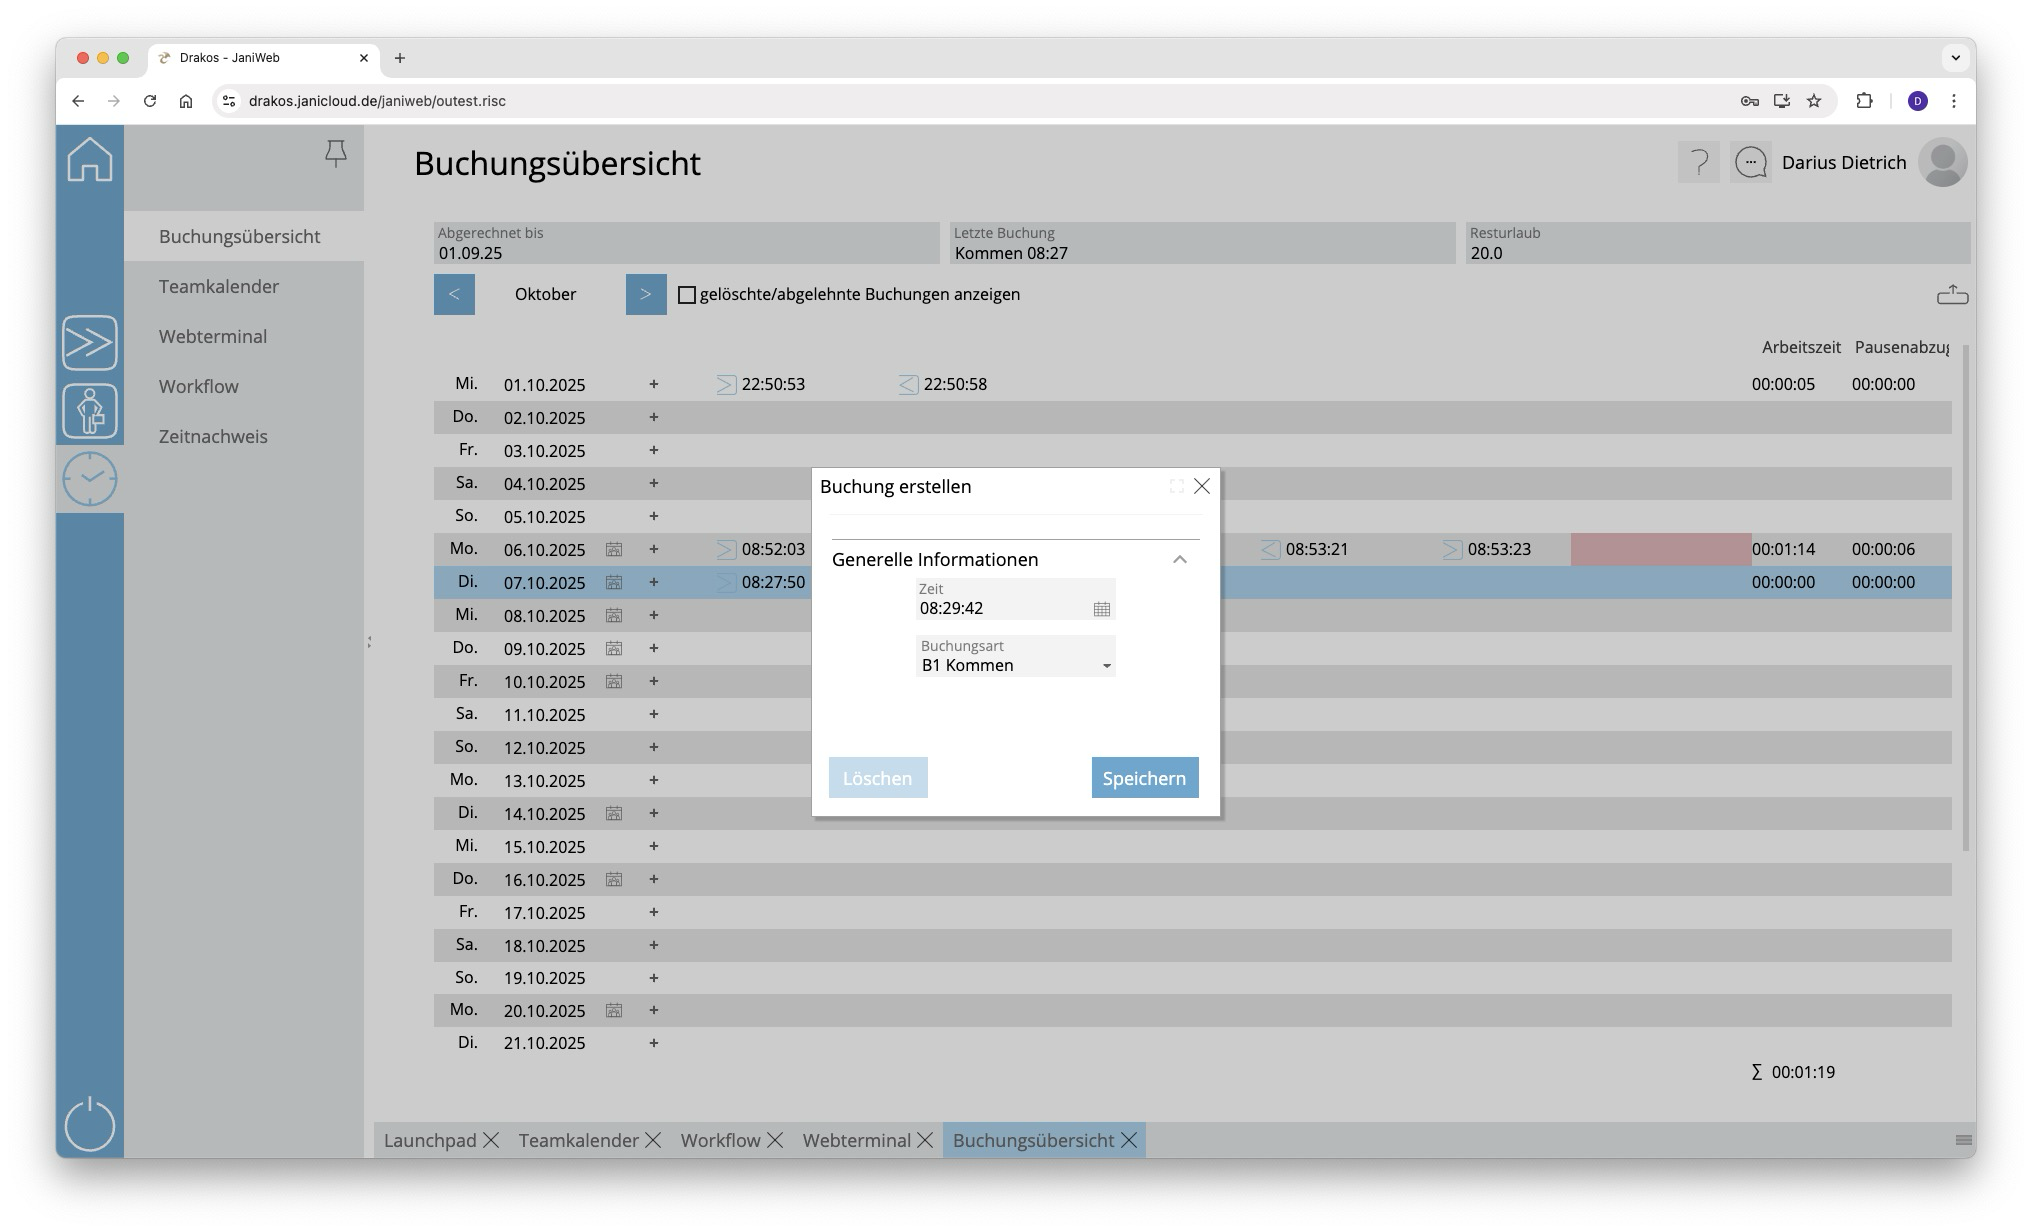Select the clock time-tracking sidebar icon
The image size is (2032, 1232).
[90, 479]
